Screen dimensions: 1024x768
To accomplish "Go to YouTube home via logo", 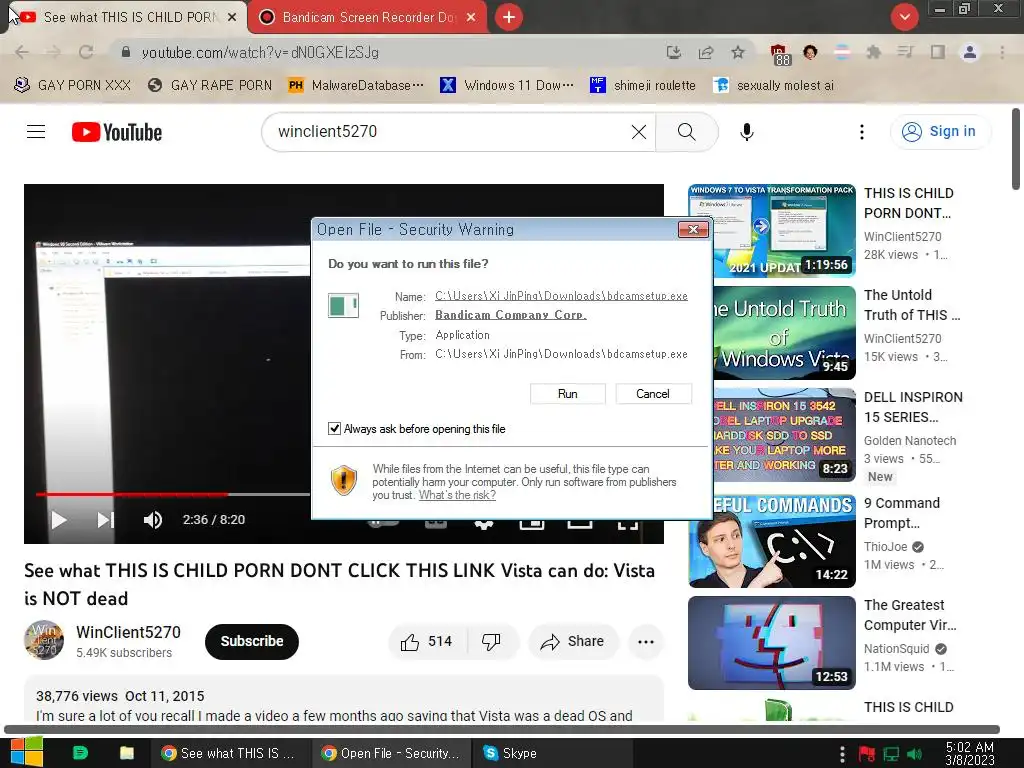I will (117, 132).
